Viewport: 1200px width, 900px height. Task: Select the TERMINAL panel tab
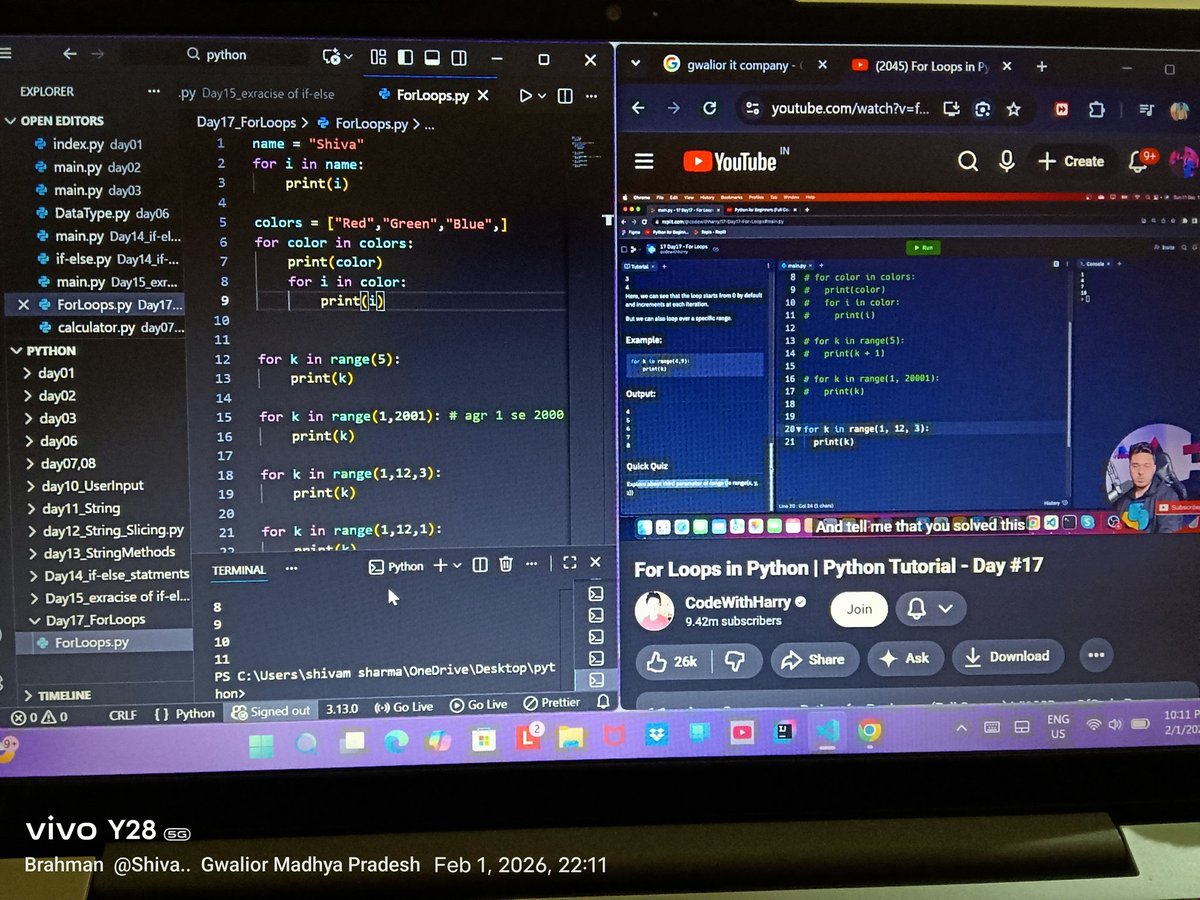(x=239, y=570)
